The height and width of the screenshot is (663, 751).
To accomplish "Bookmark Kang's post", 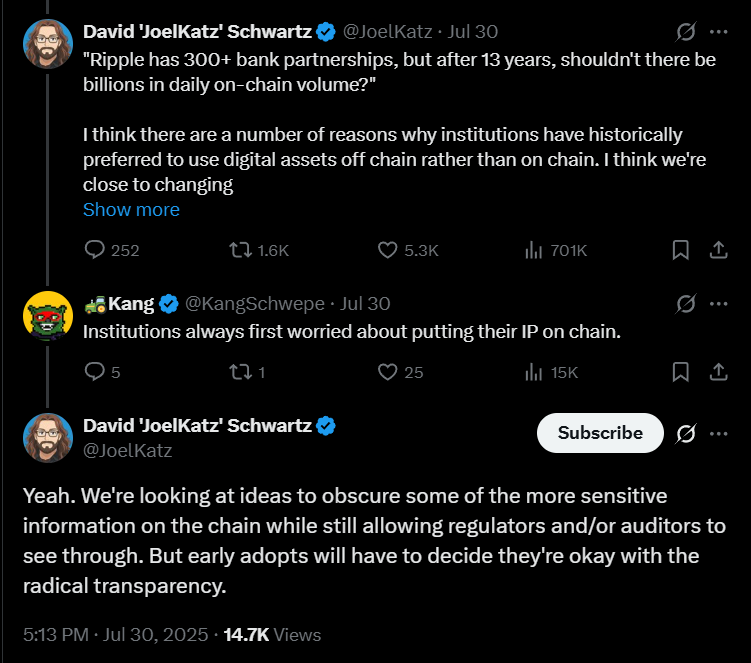I will 680,372.
